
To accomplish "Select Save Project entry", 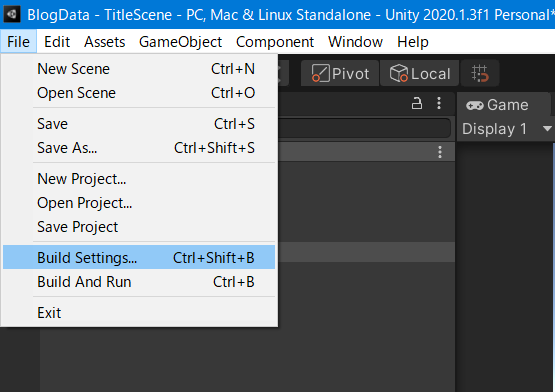I will [139, 227].
